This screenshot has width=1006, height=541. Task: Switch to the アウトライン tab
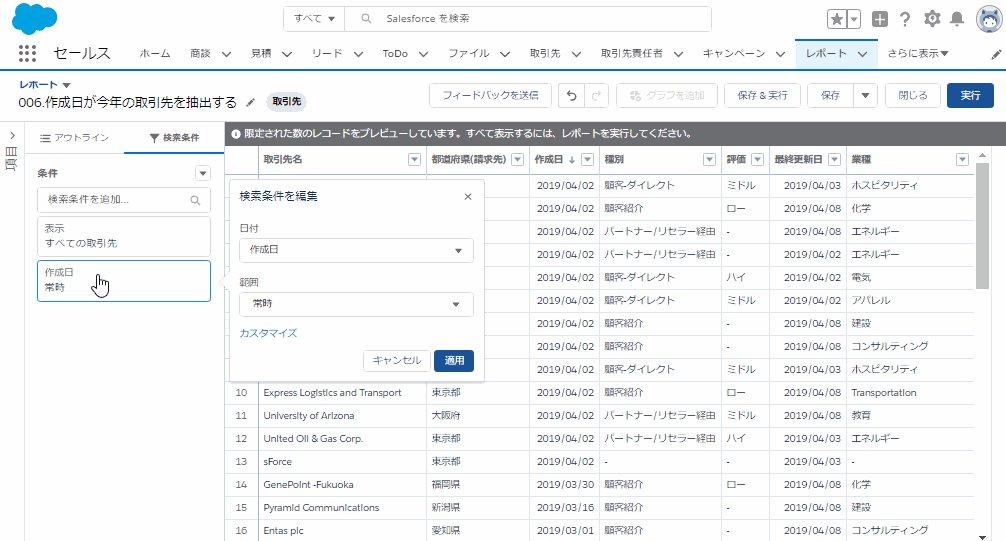tap(74, 138)
